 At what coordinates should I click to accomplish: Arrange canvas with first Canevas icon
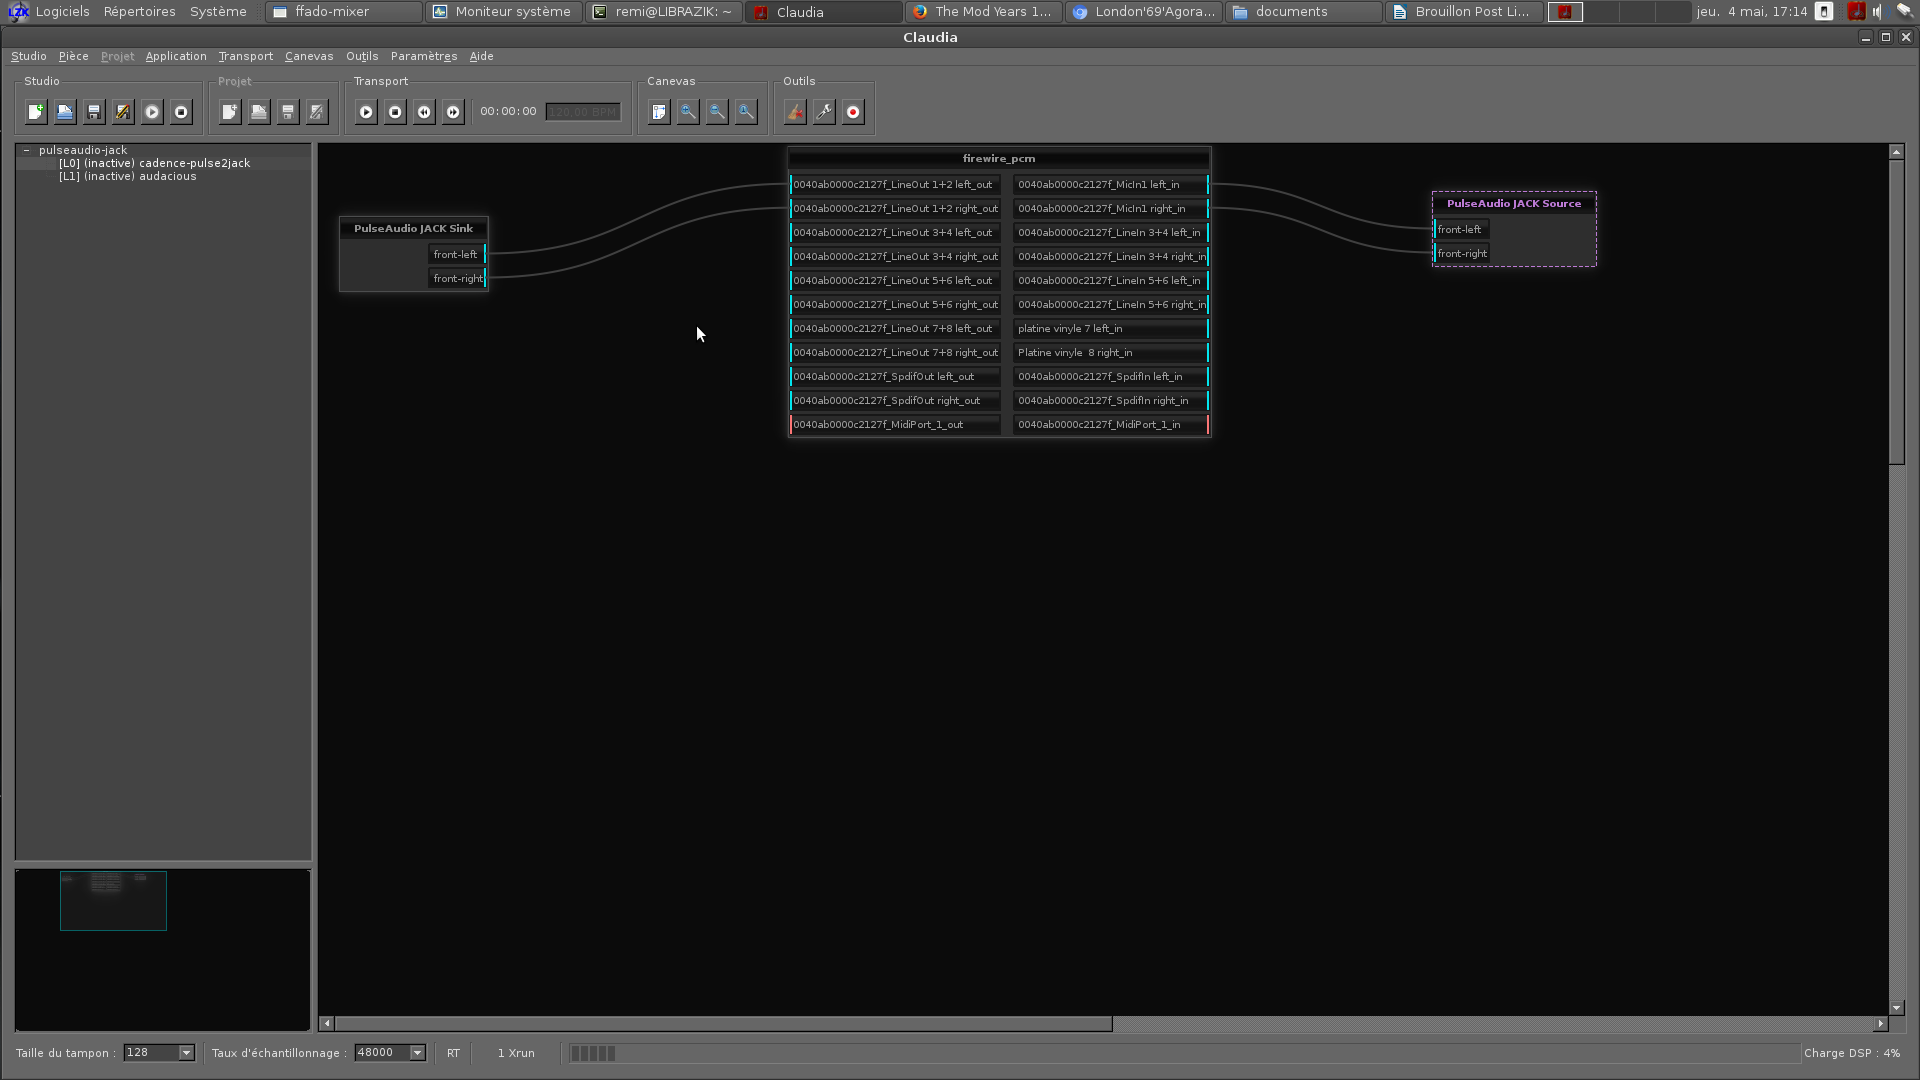[x=659, y=112]
